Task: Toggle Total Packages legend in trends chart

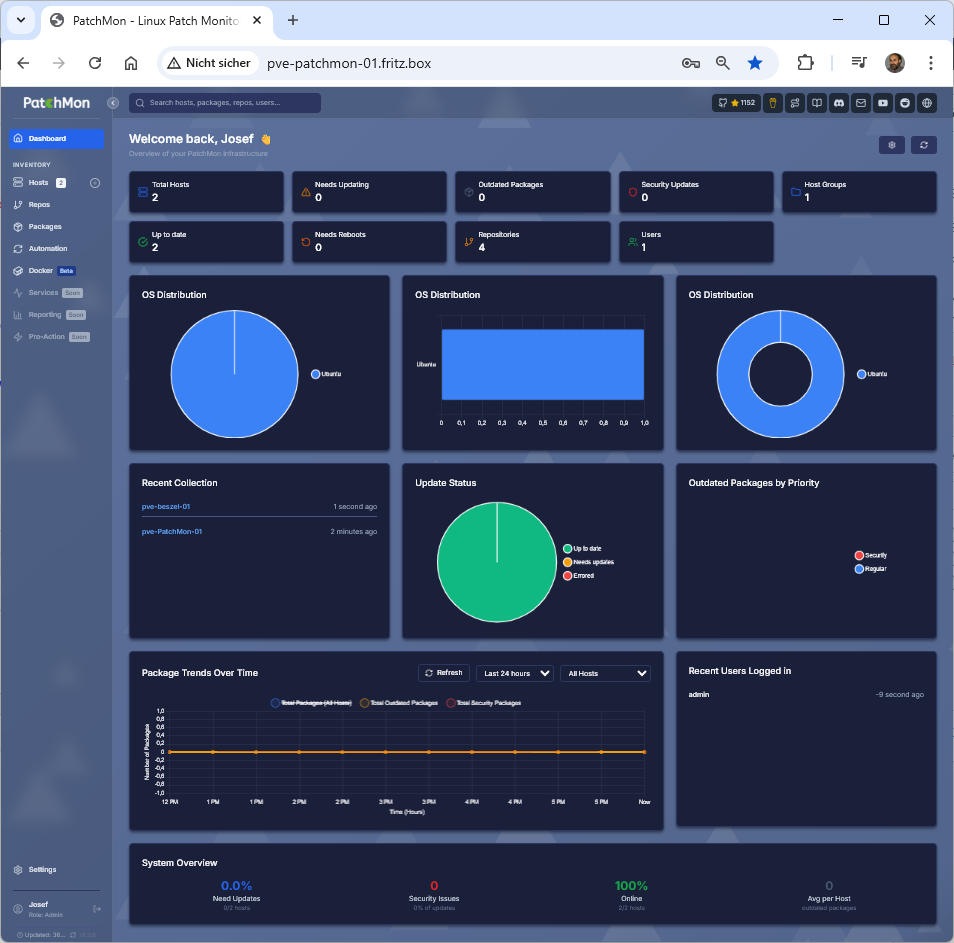Action: [x=311, y=703]
